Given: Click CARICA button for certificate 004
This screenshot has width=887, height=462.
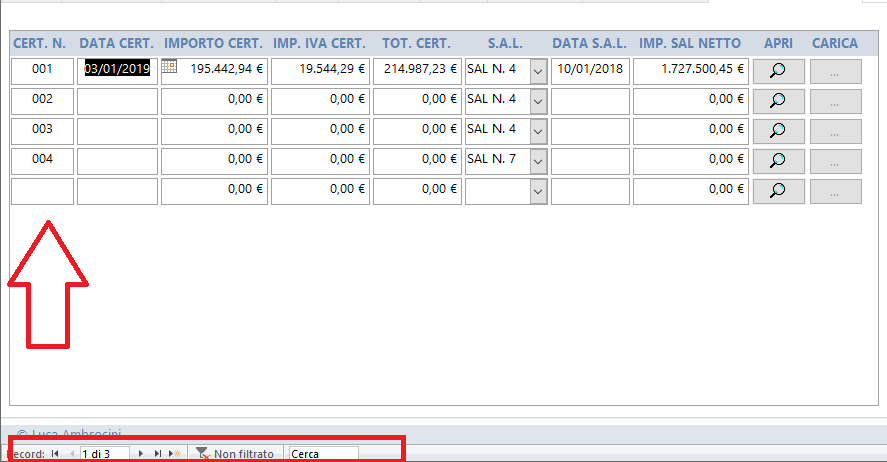Looking at the screenshot, I should [x=836, y=161].
